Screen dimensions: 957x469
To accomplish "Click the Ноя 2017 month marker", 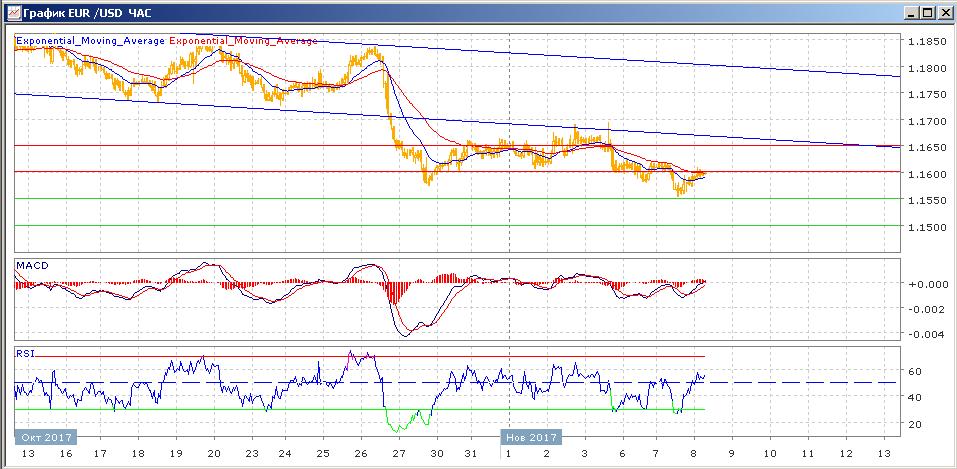I will [531, 437].
